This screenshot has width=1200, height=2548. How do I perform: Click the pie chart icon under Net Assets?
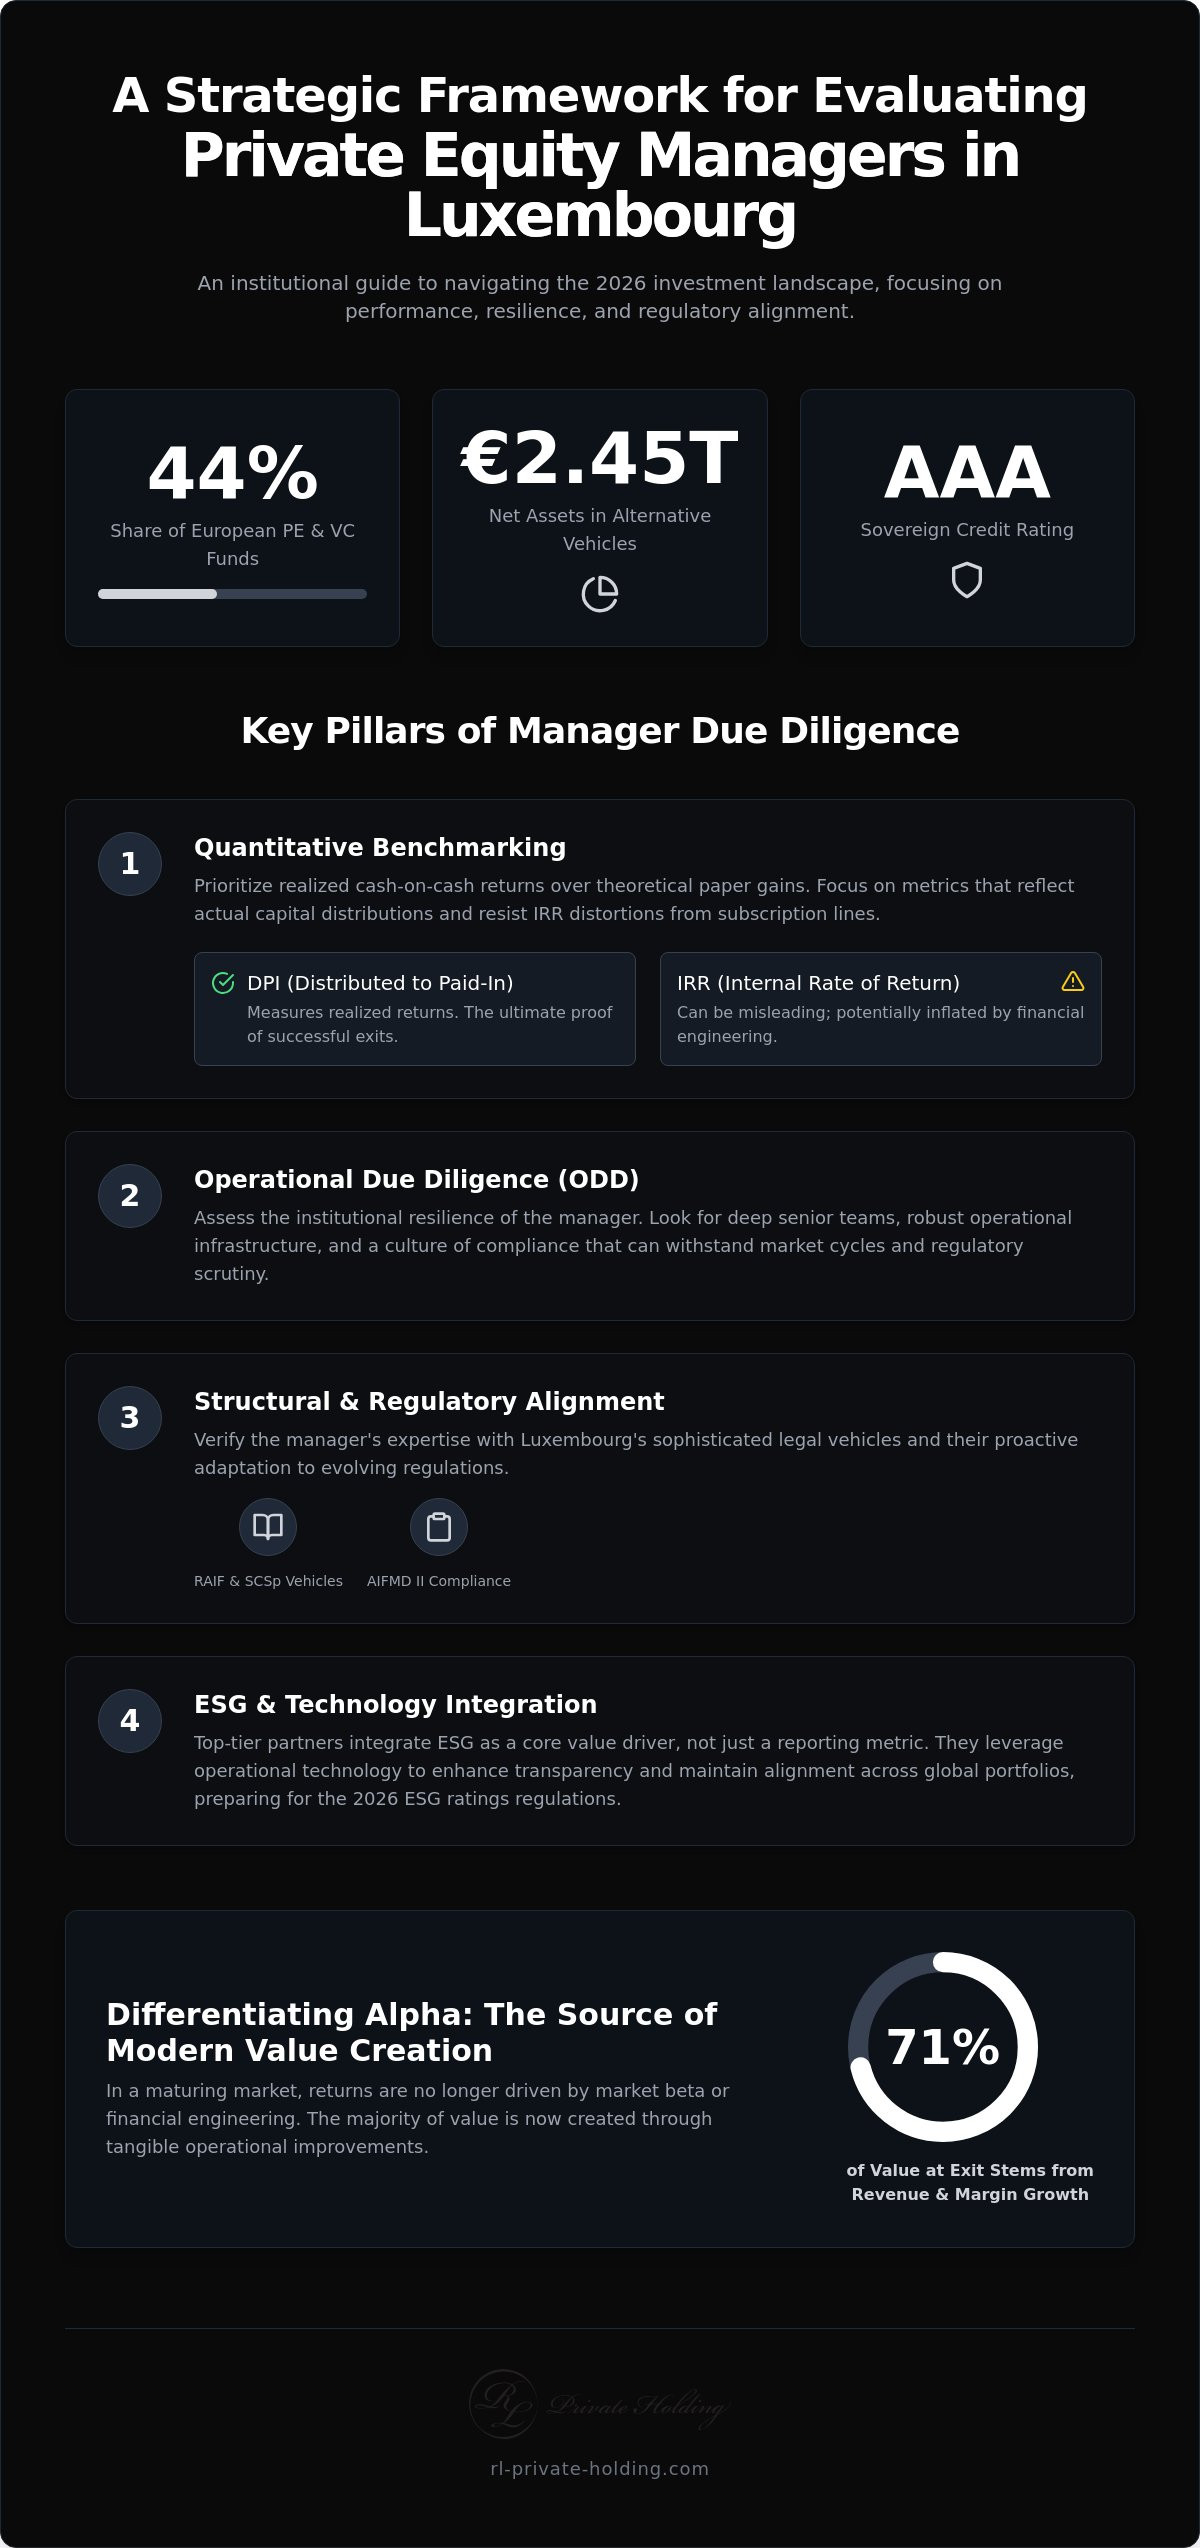click(x=600, y=594)
